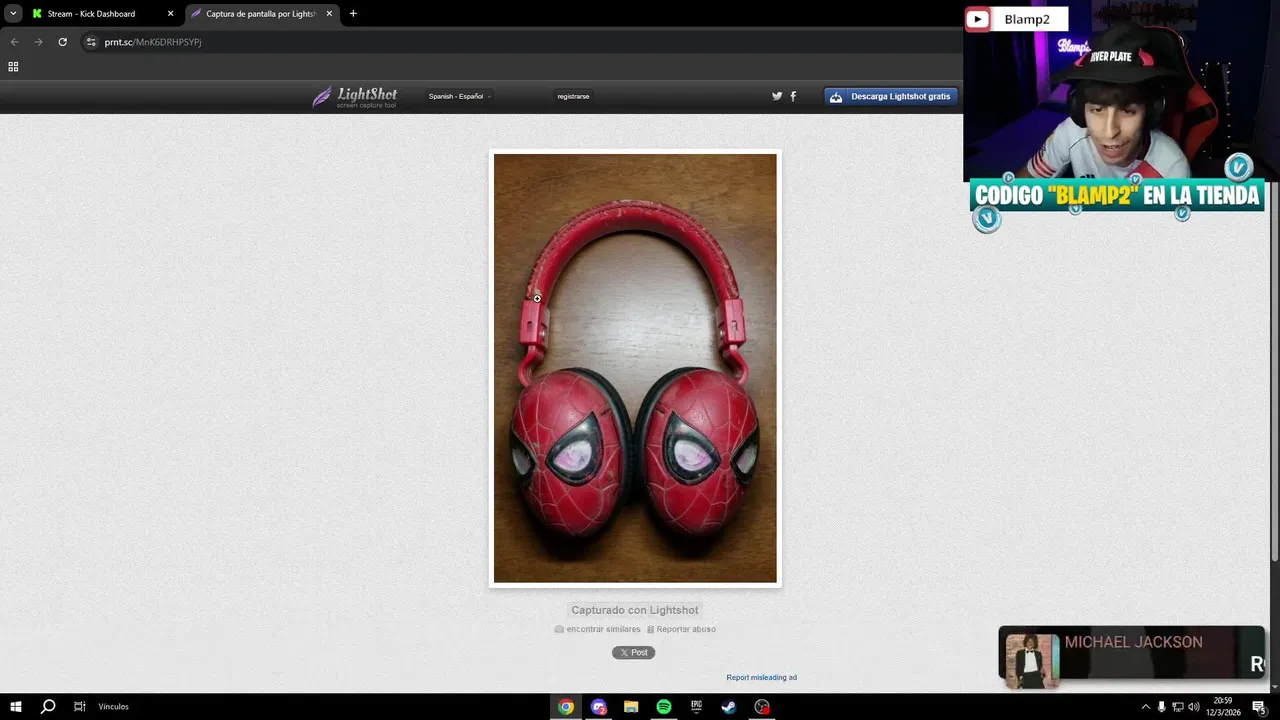Image resolution: width=1280 pixels, height=720 pixels.
Task: Open the Lightshot logo home link
Action: coord(355,97)
